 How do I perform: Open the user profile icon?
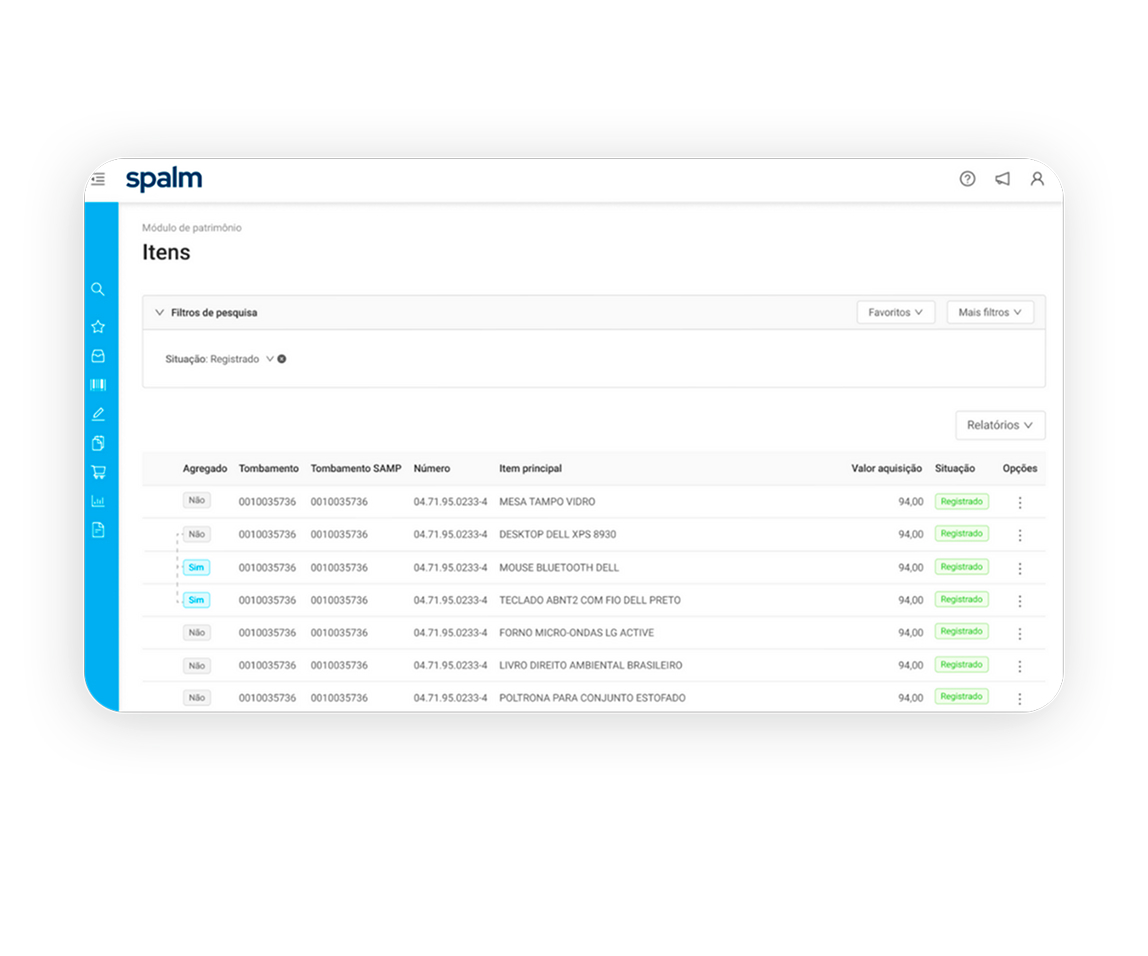coord(1037,179)
